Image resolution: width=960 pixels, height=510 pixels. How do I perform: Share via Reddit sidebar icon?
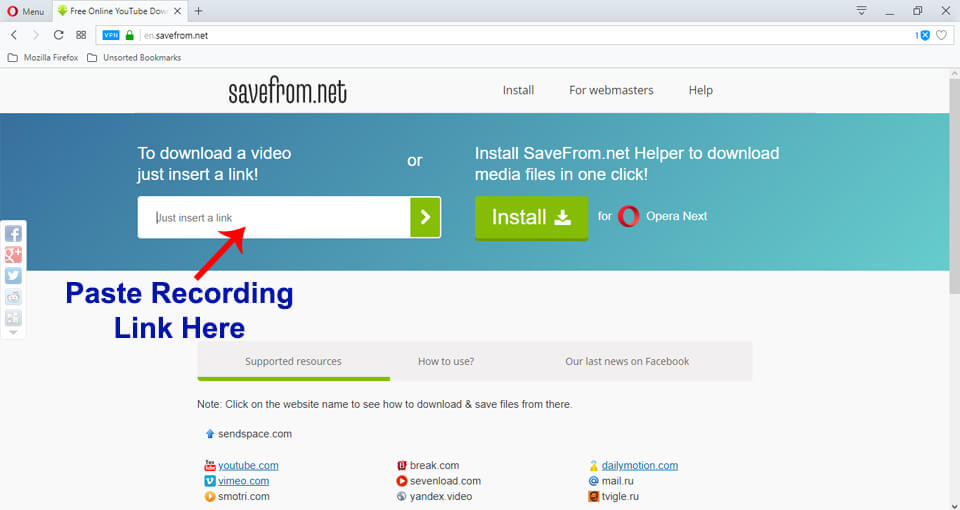point(13,297)
